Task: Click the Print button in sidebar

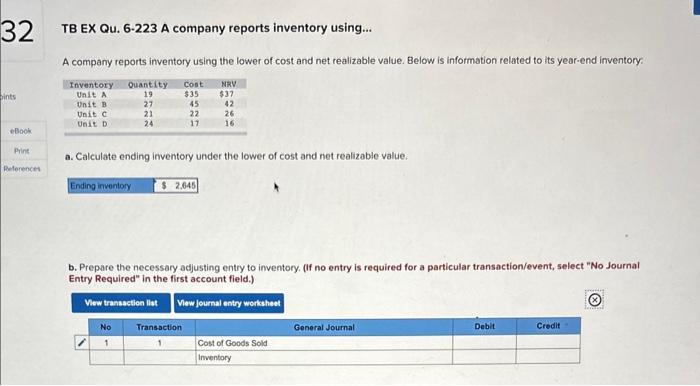Action: click(21, 151)
